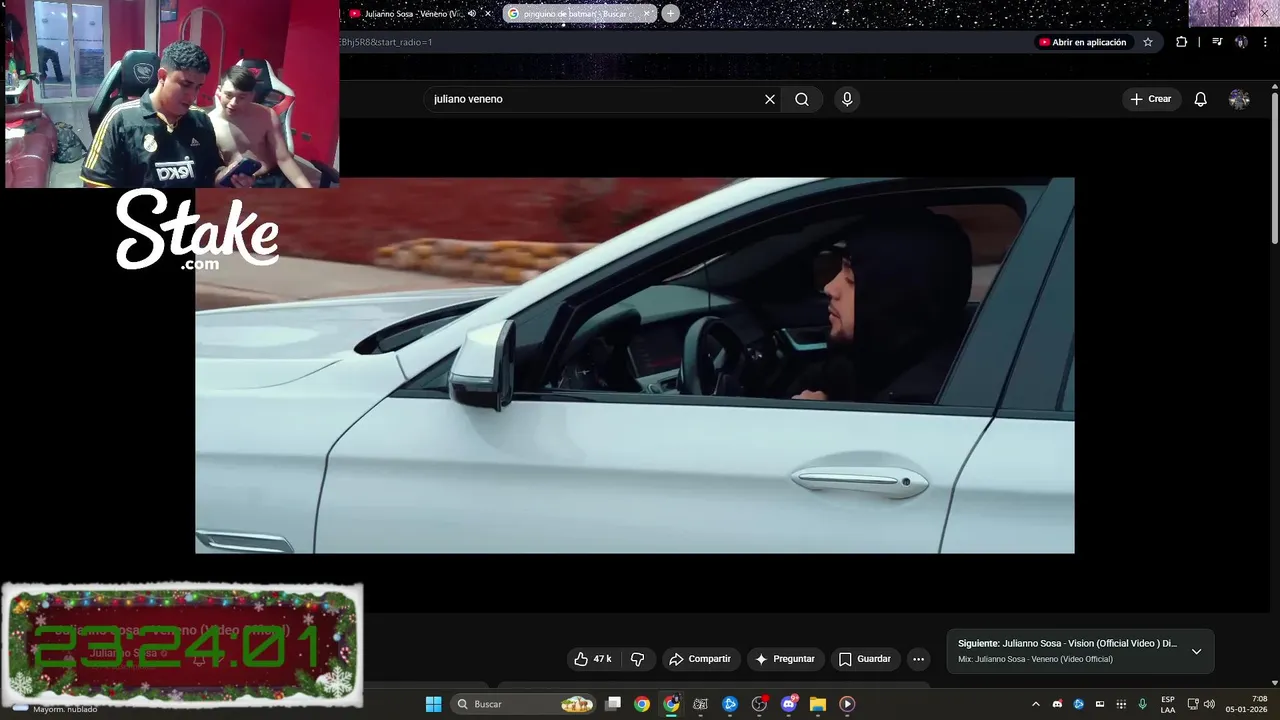Open a new Chrome tab
Image resolution: width=1280 pixels, height=720 pixels.
point(670,14)
